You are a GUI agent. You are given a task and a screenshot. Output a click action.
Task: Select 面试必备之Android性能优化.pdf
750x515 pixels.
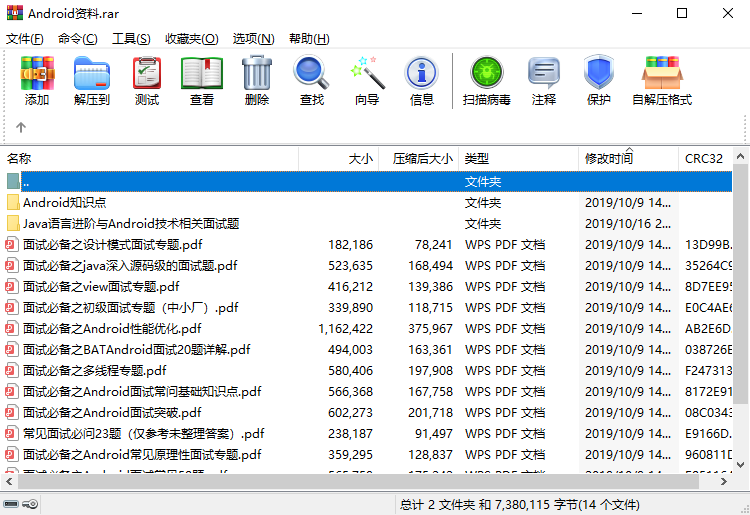pyautogui.click(x=112, y=329)
